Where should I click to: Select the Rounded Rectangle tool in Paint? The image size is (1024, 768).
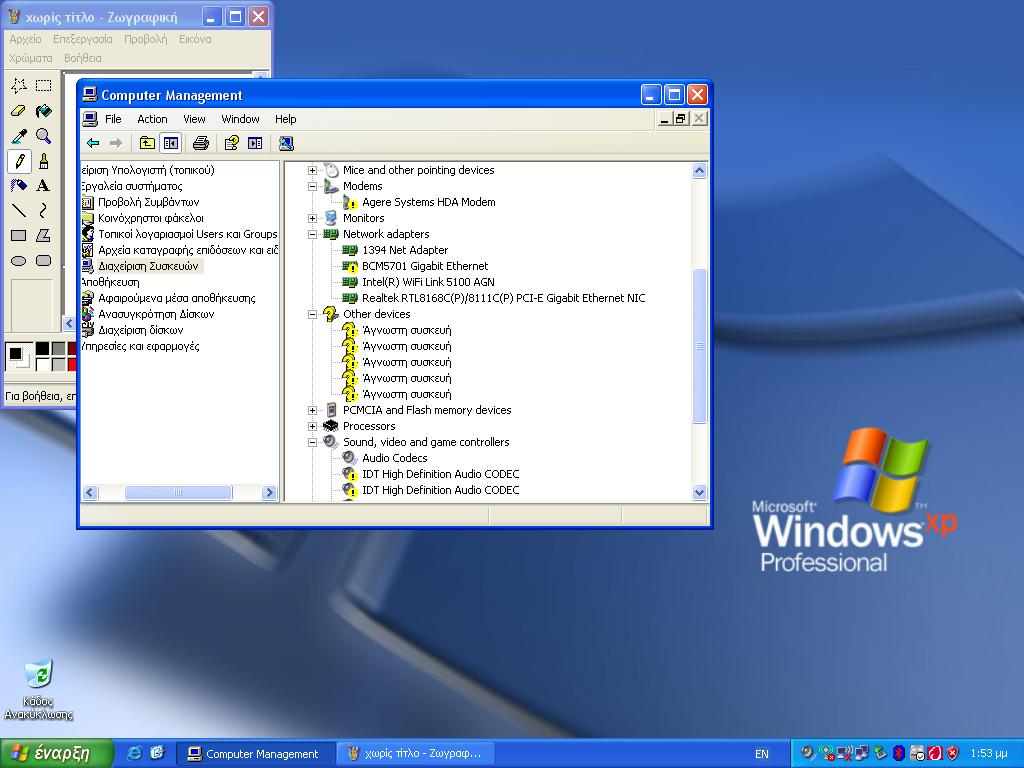pyautogui.click(x=44, y=261)
